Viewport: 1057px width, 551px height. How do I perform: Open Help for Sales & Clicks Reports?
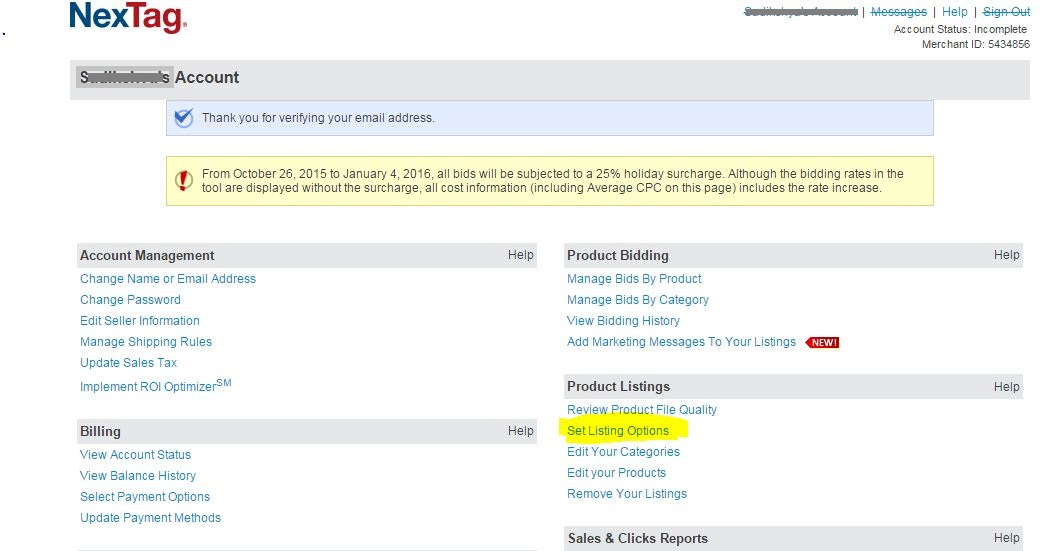(x=1006, y=538)
